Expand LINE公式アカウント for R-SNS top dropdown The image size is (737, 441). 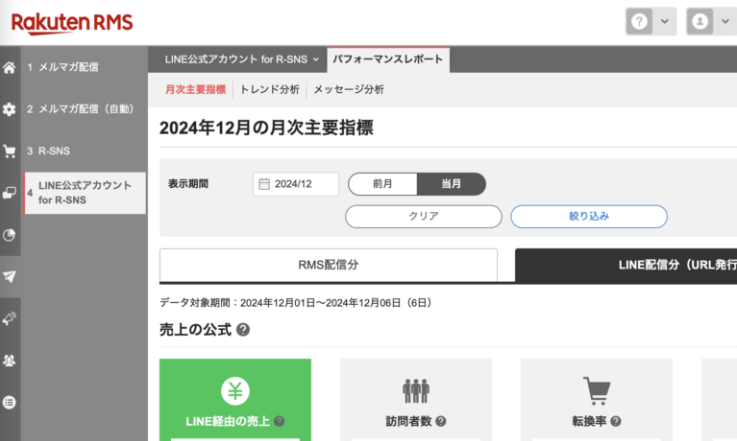(242, 59)
